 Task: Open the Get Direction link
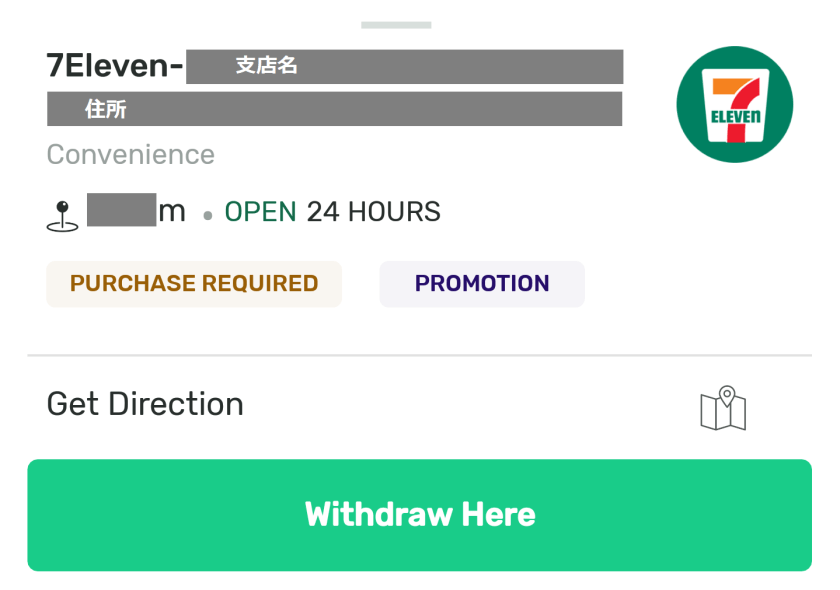145,404
